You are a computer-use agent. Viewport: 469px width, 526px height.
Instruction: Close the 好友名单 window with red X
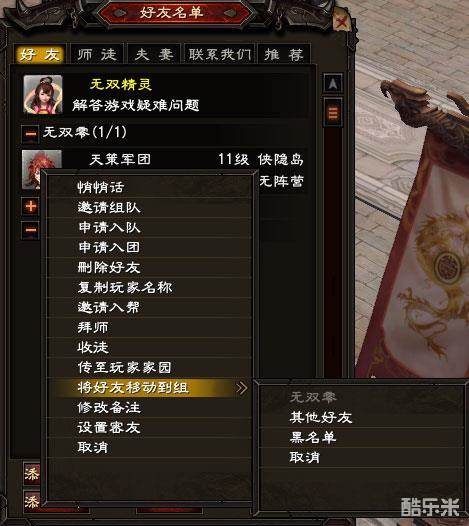click(342, 22)
